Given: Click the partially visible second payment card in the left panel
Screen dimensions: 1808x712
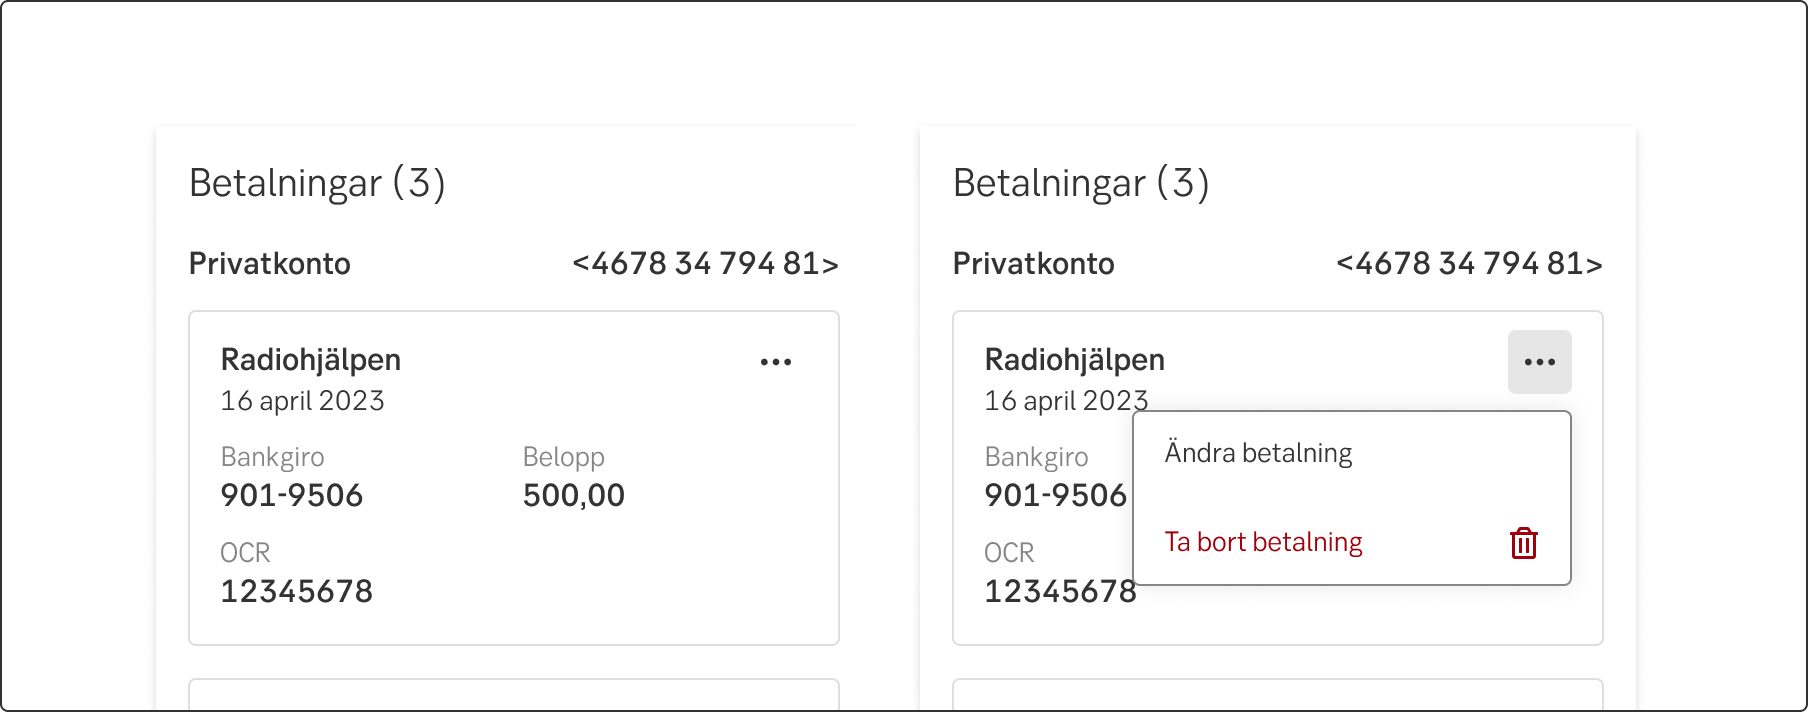Looking at the screenshot, I should tap(513, 696).
